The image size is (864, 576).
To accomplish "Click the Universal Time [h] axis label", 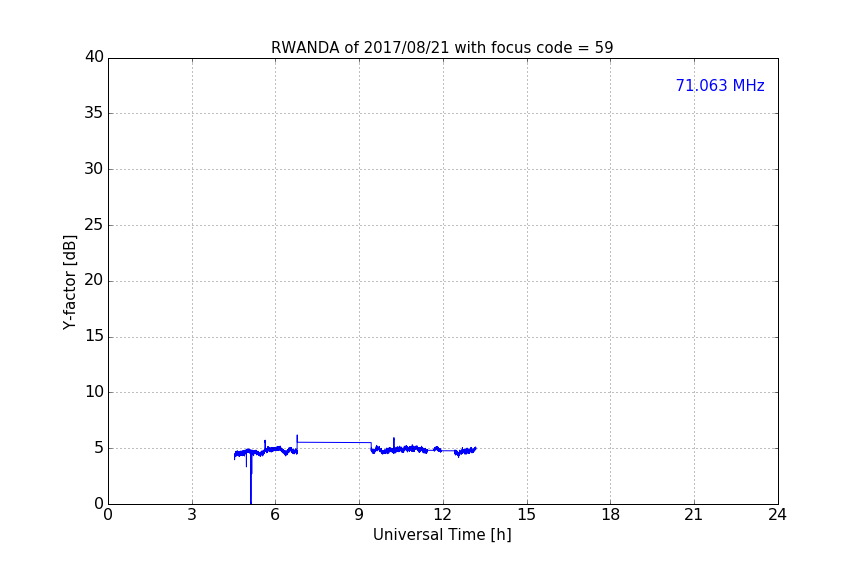I will [442, 535].
